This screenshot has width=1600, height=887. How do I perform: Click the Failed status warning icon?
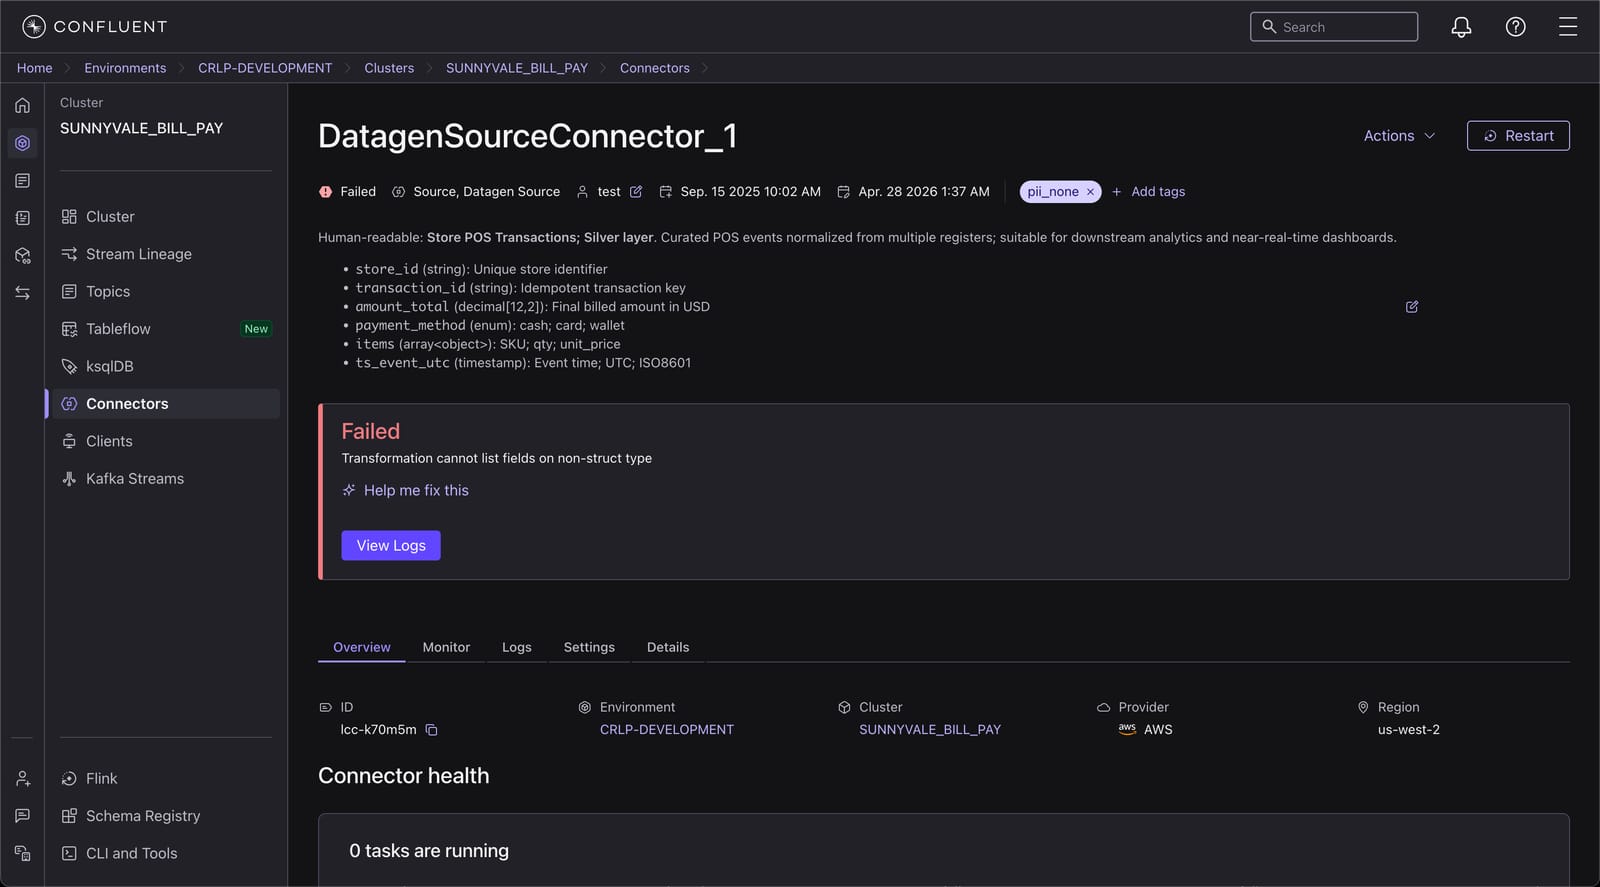tap(325, 192)
